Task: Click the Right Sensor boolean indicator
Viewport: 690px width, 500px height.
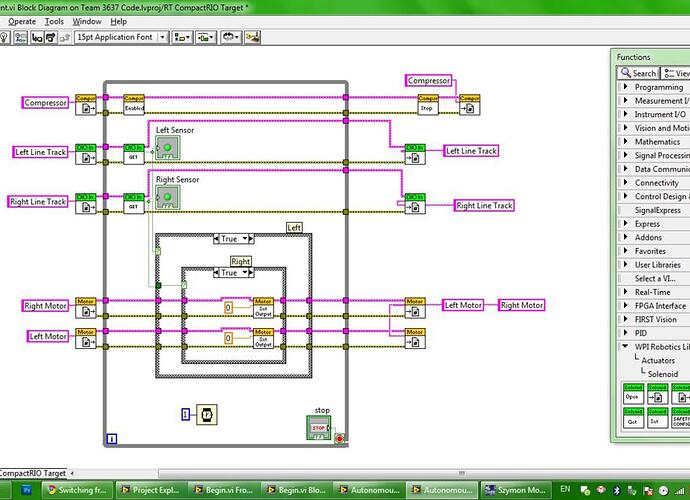Action: tap(167, 197)
